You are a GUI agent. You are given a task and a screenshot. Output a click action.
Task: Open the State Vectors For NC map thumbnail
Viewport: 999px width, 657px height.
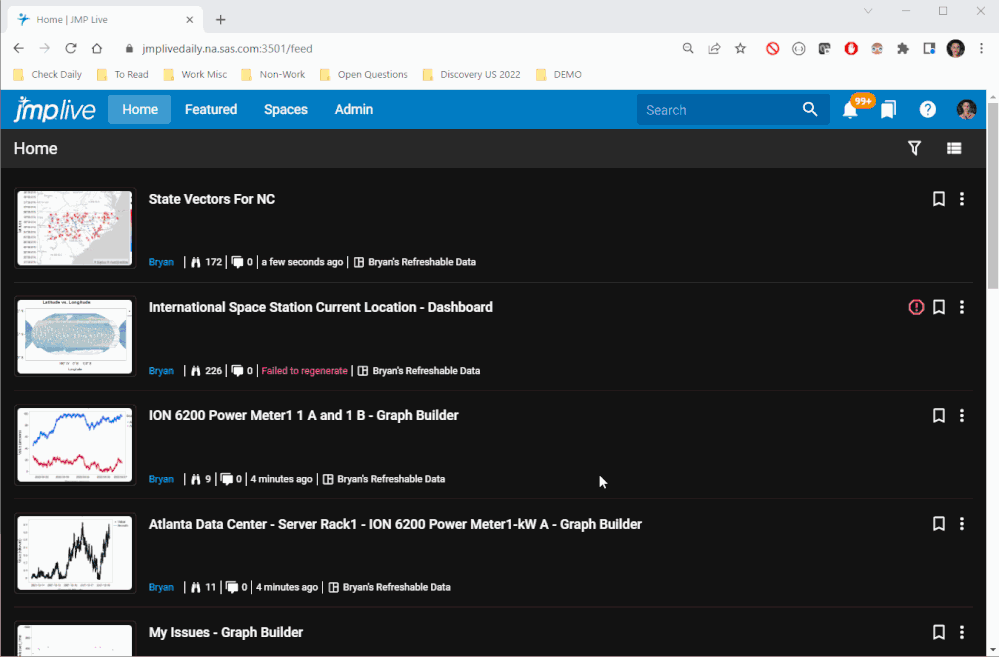(x=75, y=228)
